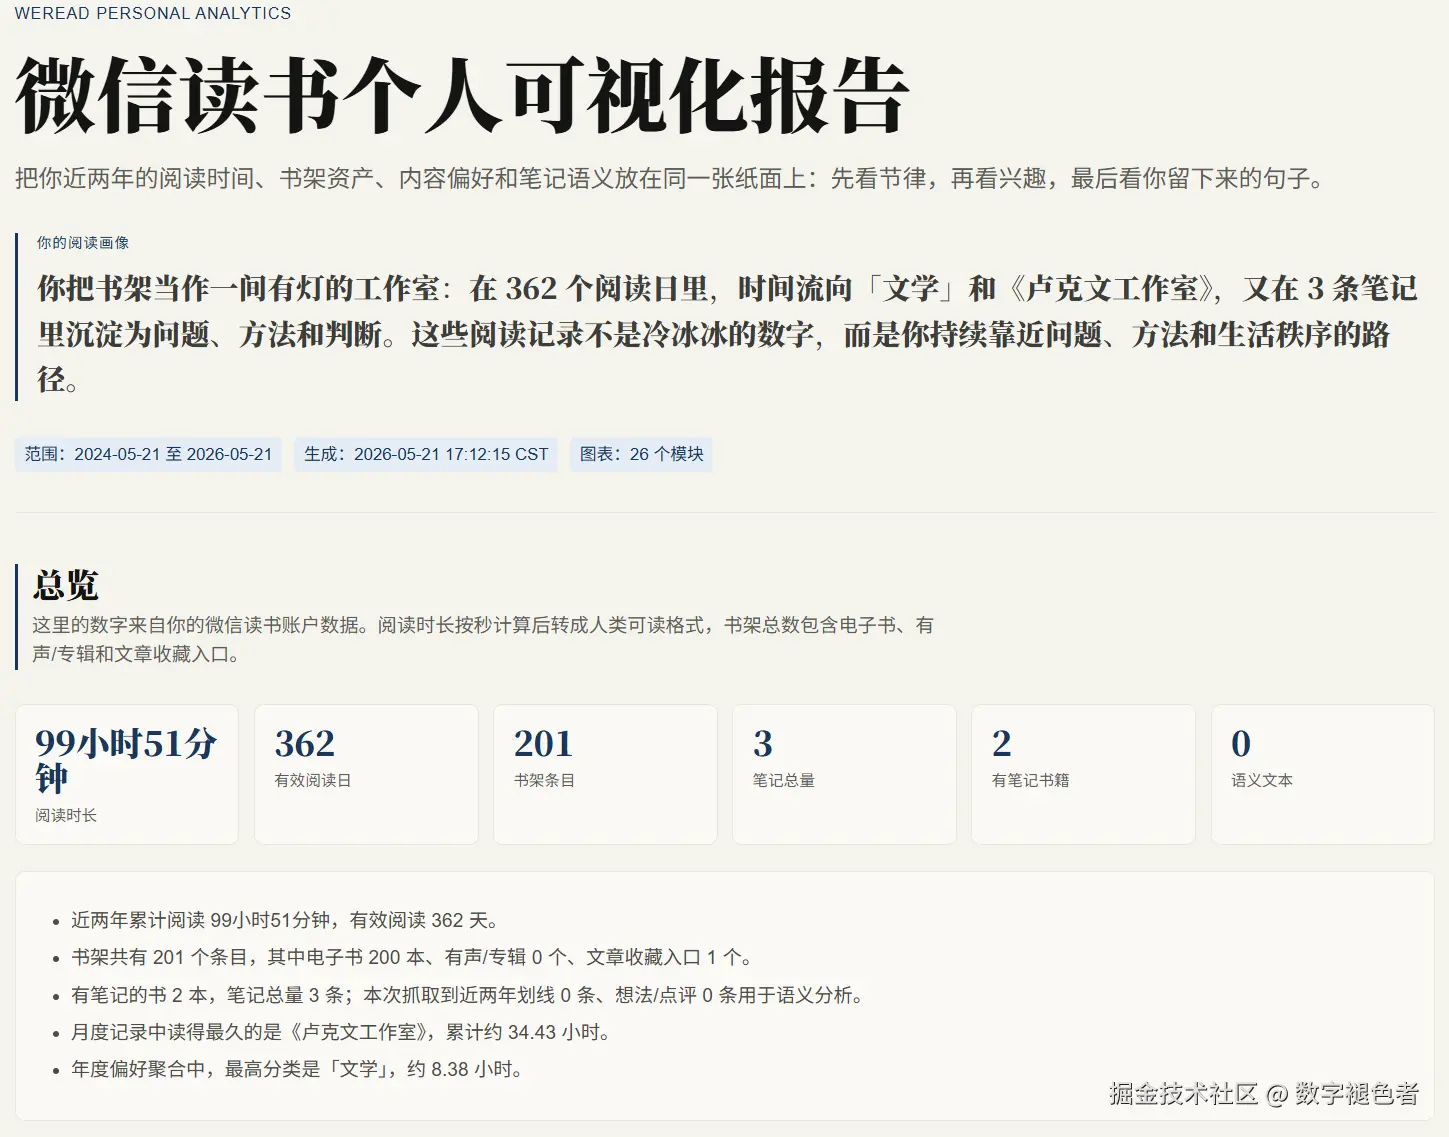
Task: Click the bullet 近两年累计阅读 99小时51分钟
Action: click(x=287, y=920)
